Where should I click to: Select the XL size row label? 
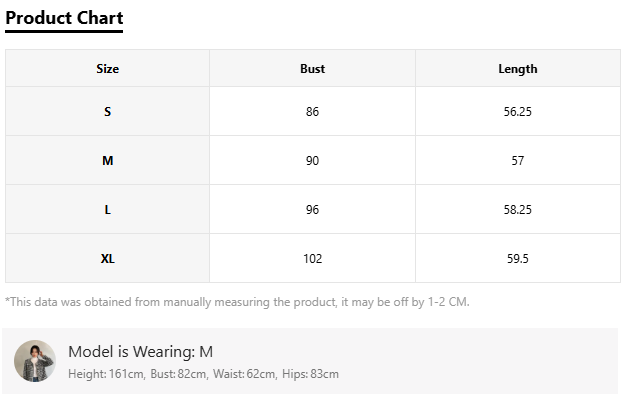[107, 259]
